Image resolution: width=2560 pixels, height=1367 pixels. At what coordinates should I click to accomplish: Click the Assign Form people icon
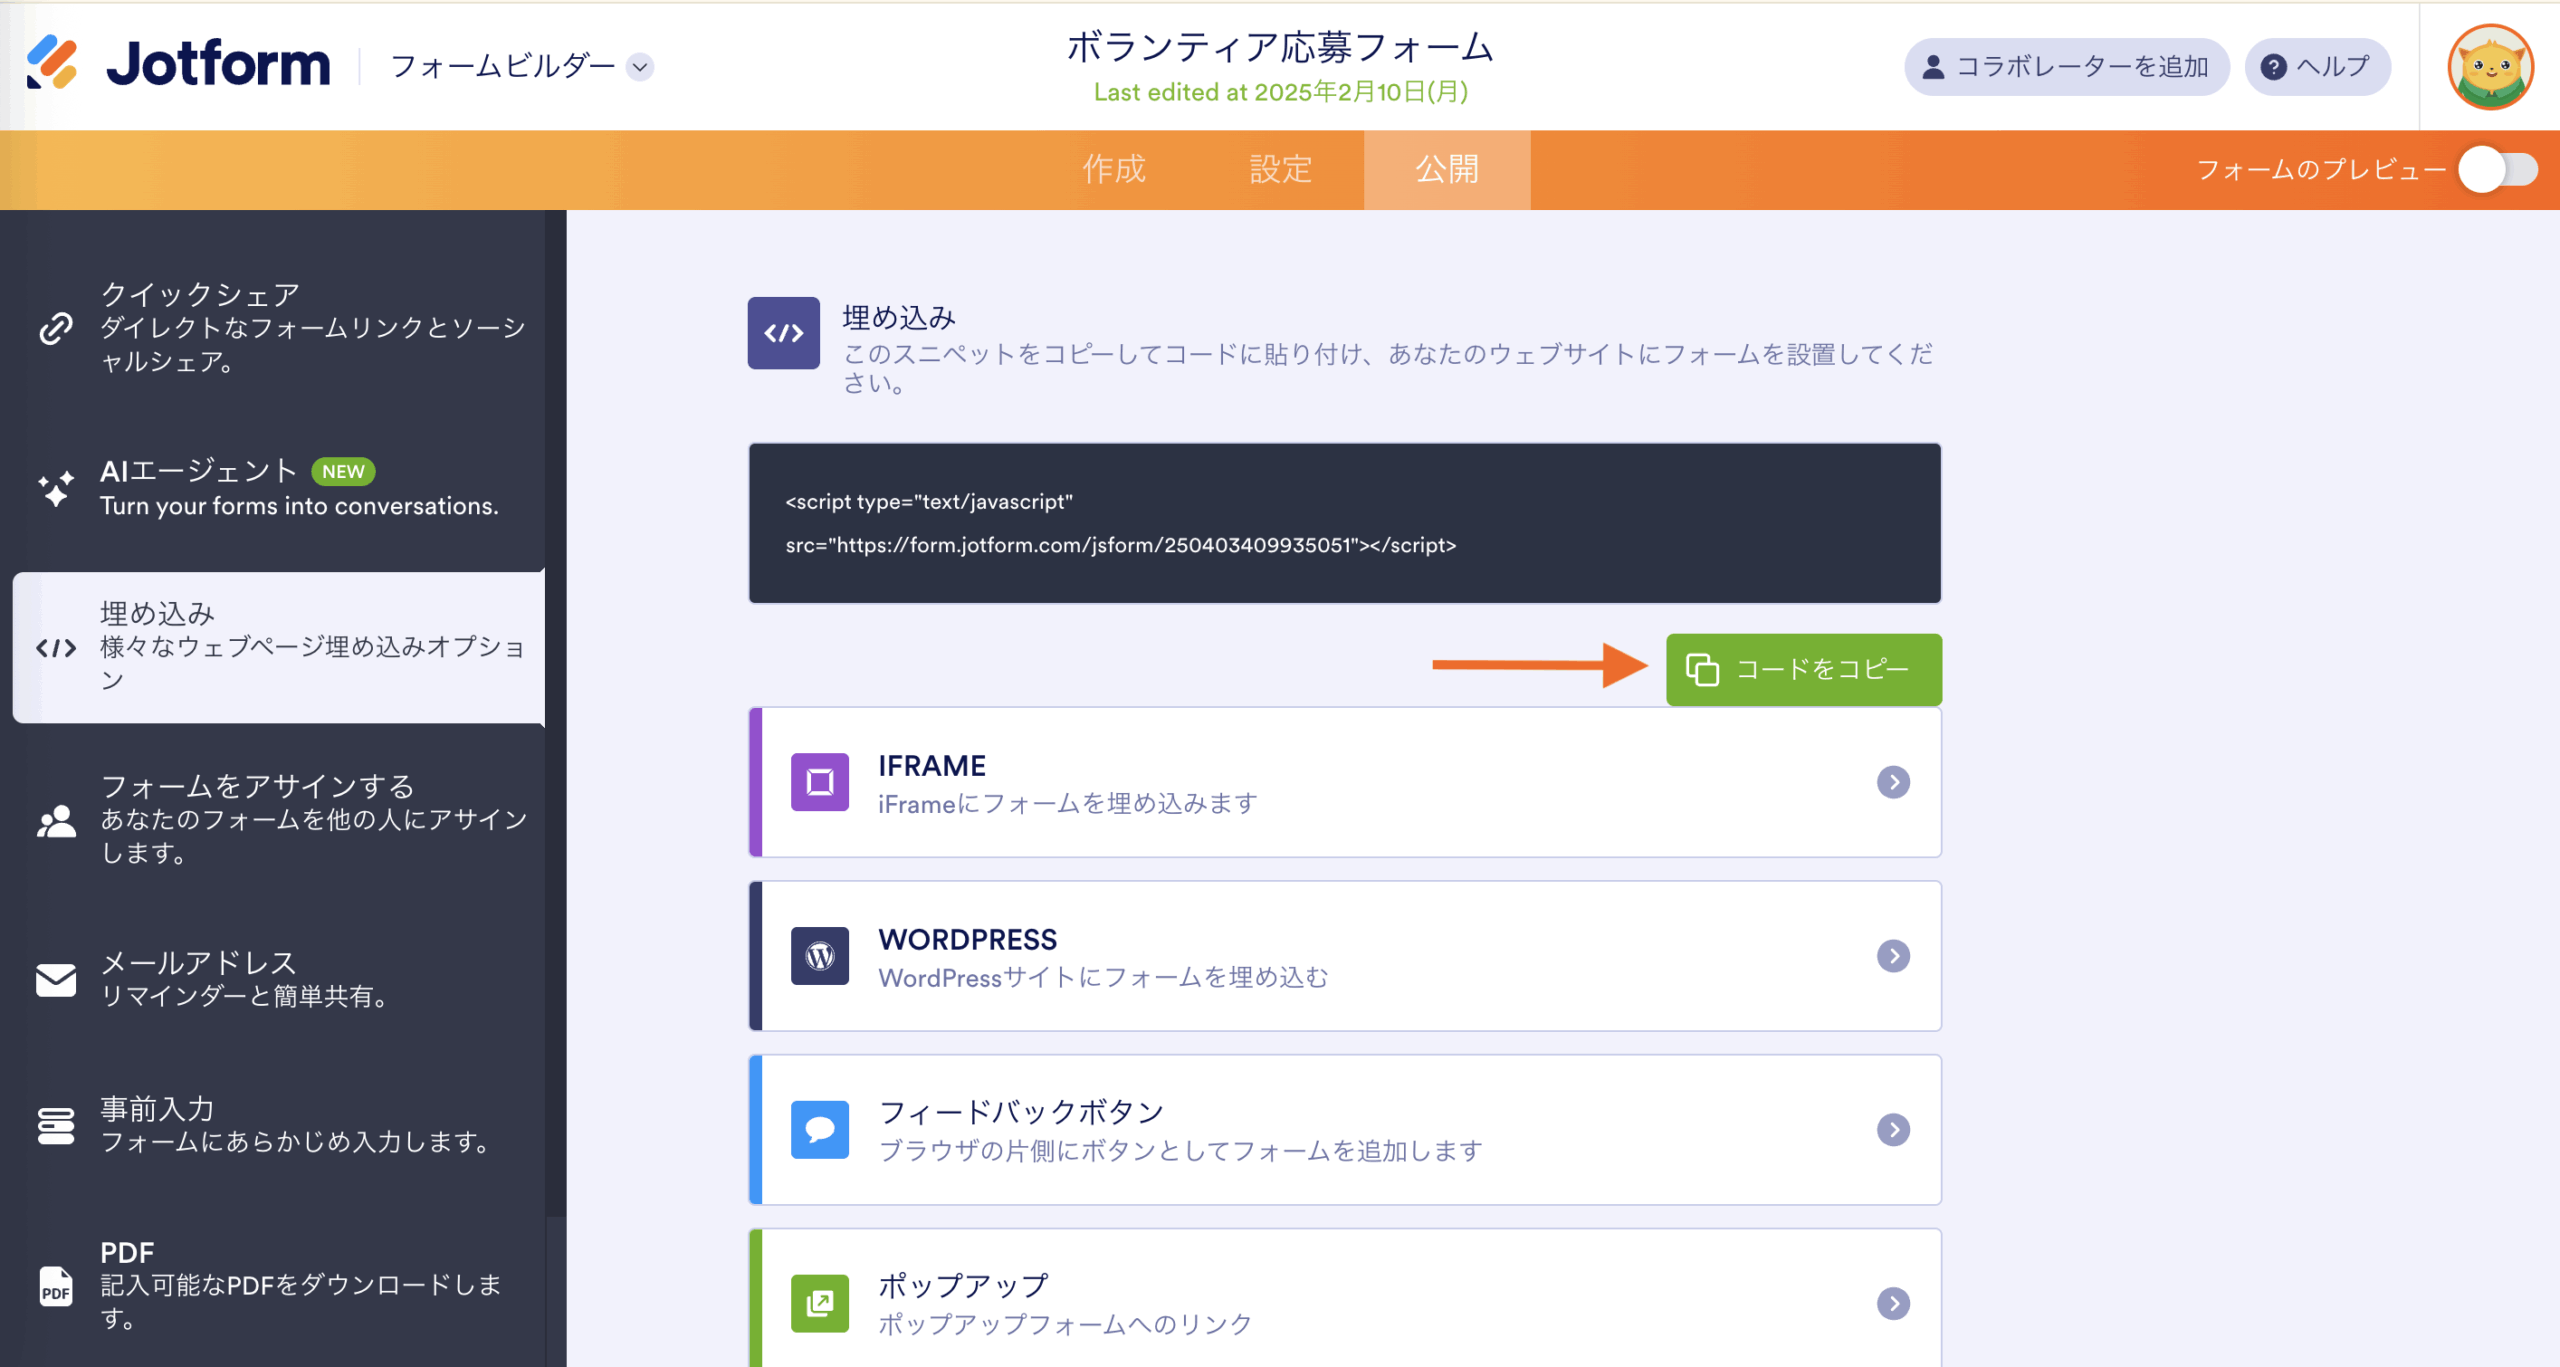[x=56, y=820]
